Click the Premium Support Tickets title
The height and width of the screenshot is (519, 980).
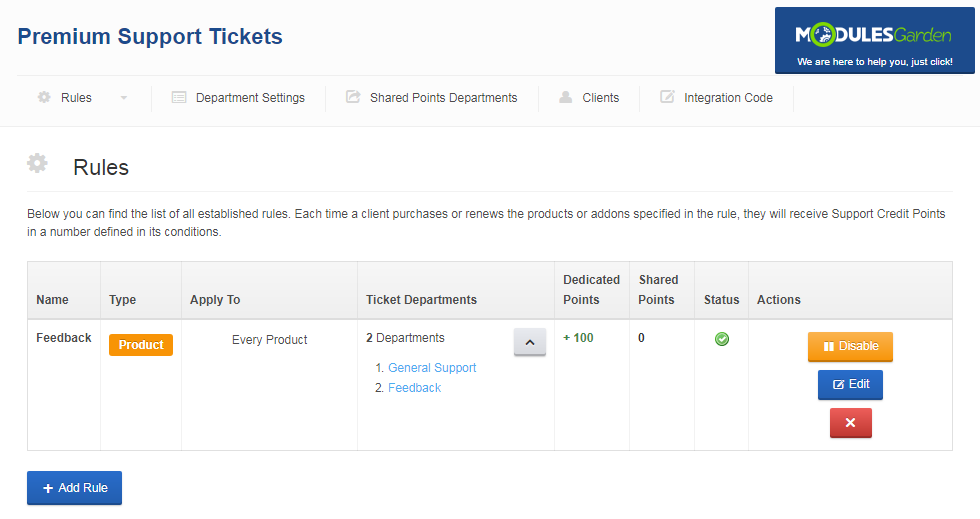point(150,36)
